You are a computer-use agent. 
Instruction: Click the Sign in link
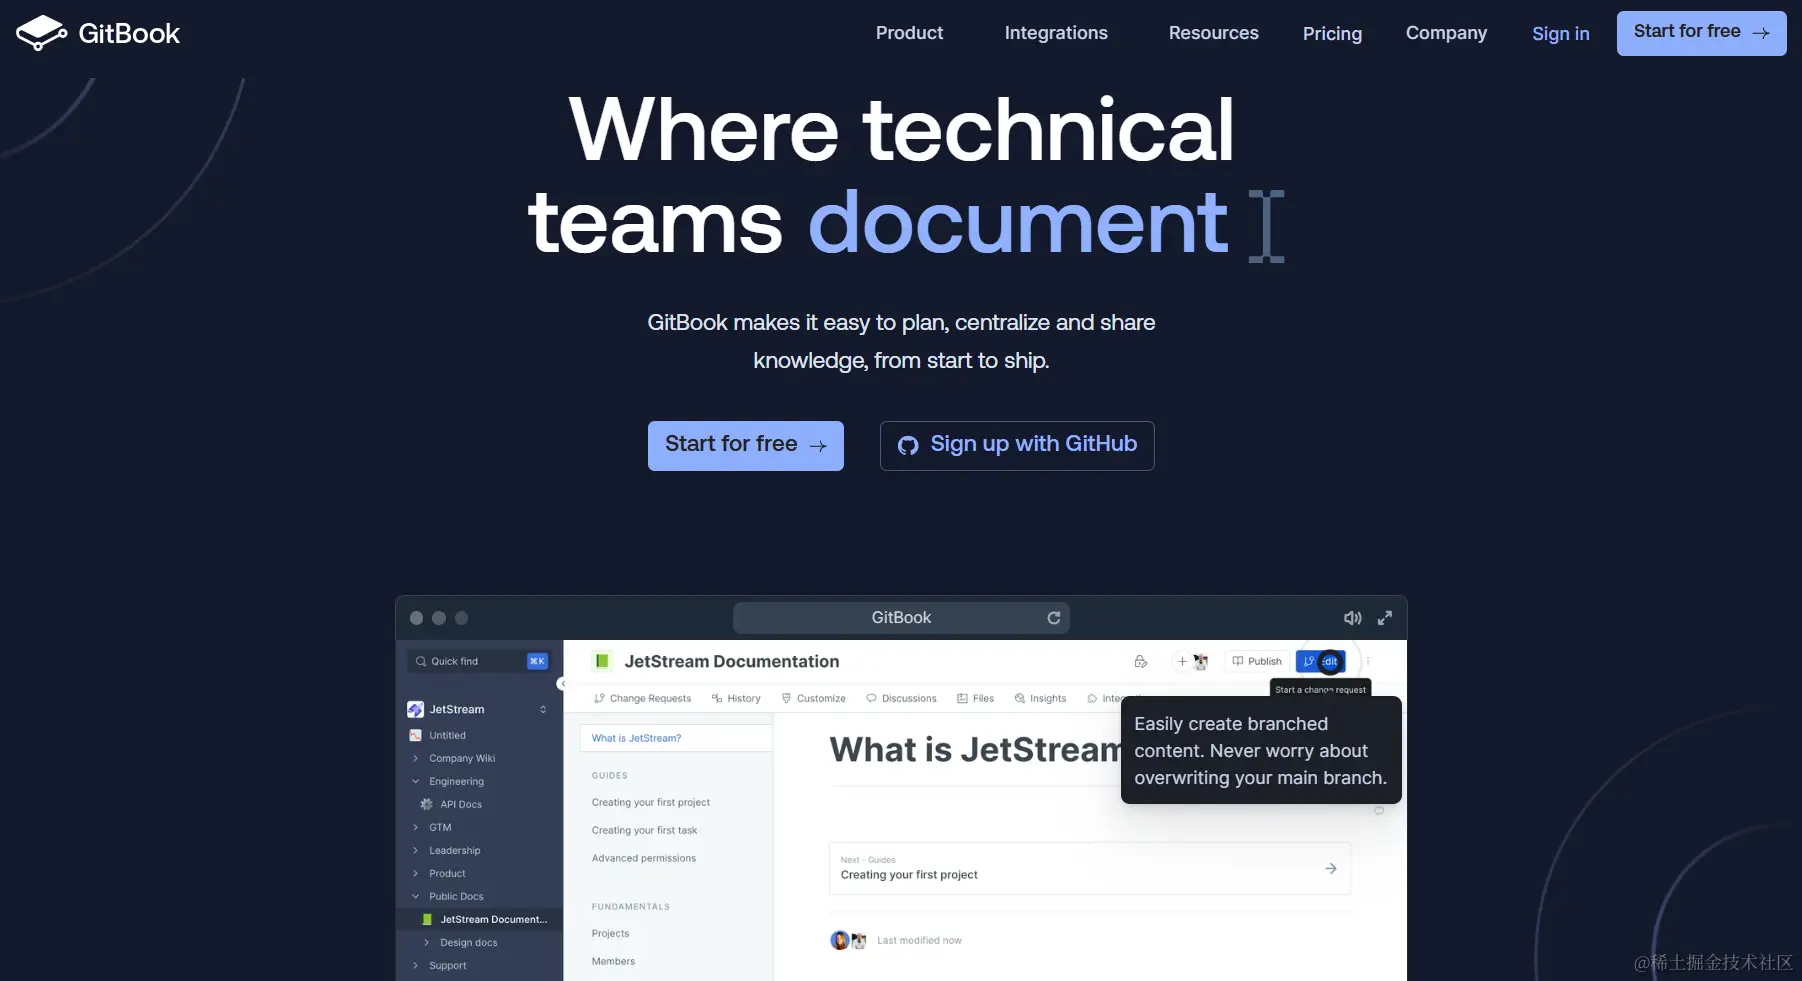point(1560,34)
